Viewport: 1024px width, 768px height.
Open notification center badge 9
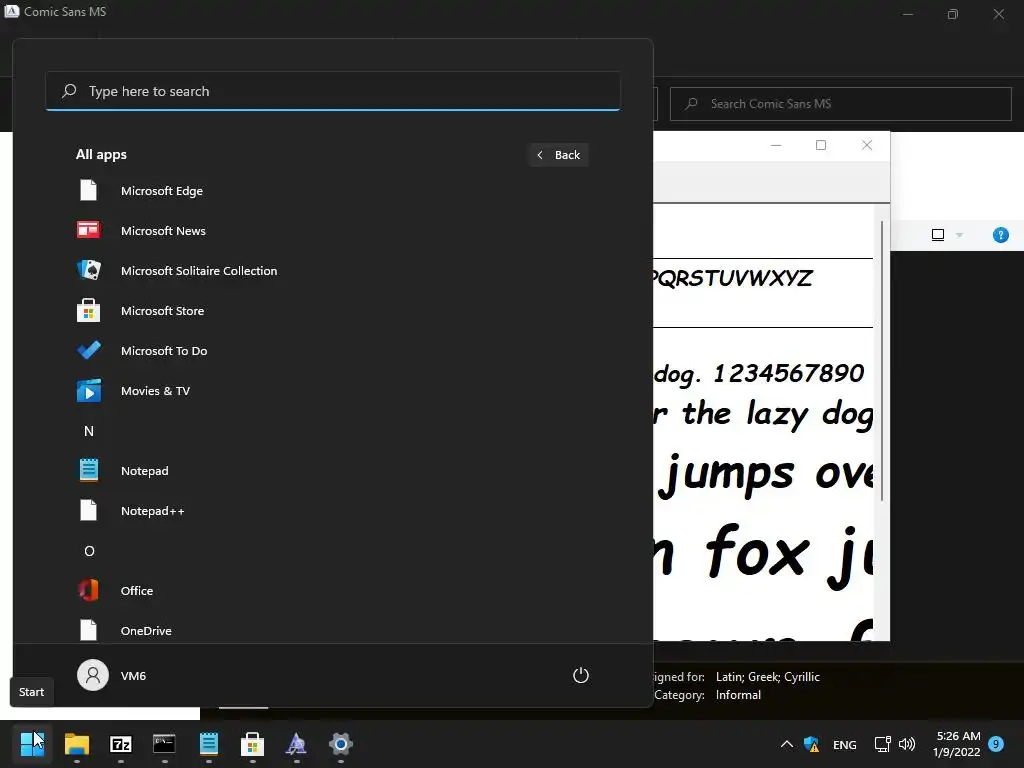(x=996, y=743)
